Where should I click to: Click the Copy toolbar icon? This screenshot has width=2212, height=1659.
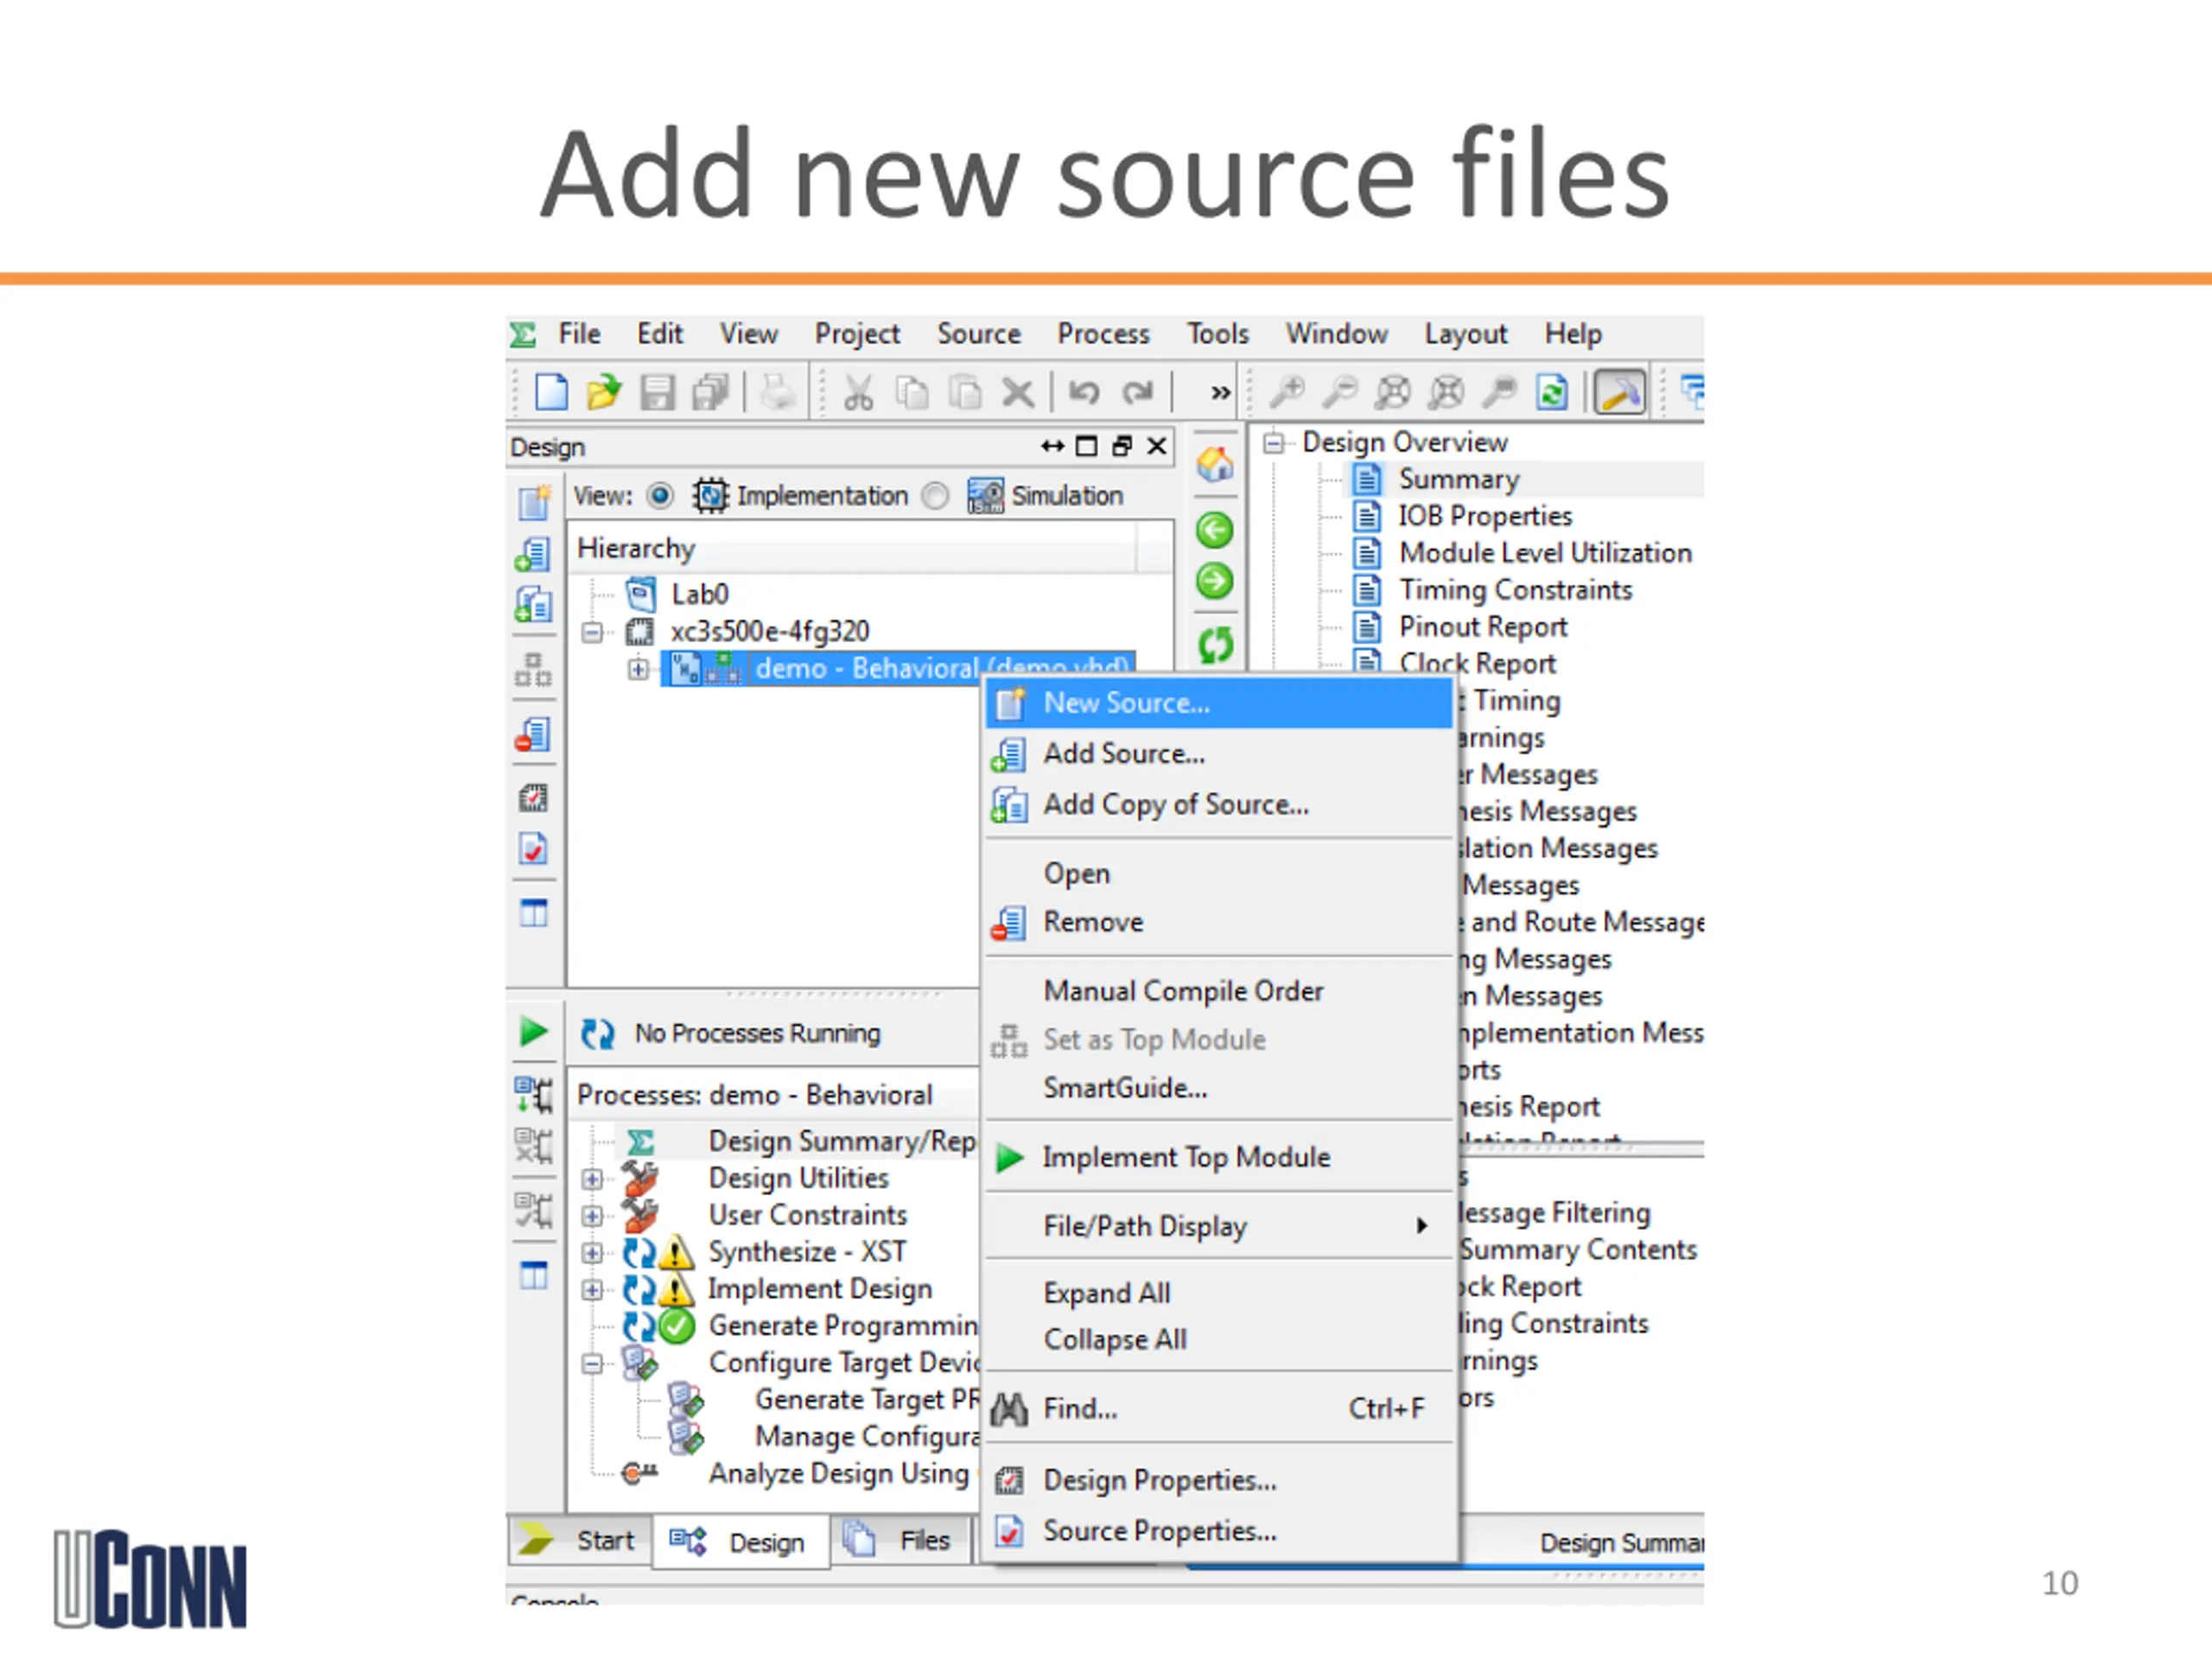pos(911,392)
